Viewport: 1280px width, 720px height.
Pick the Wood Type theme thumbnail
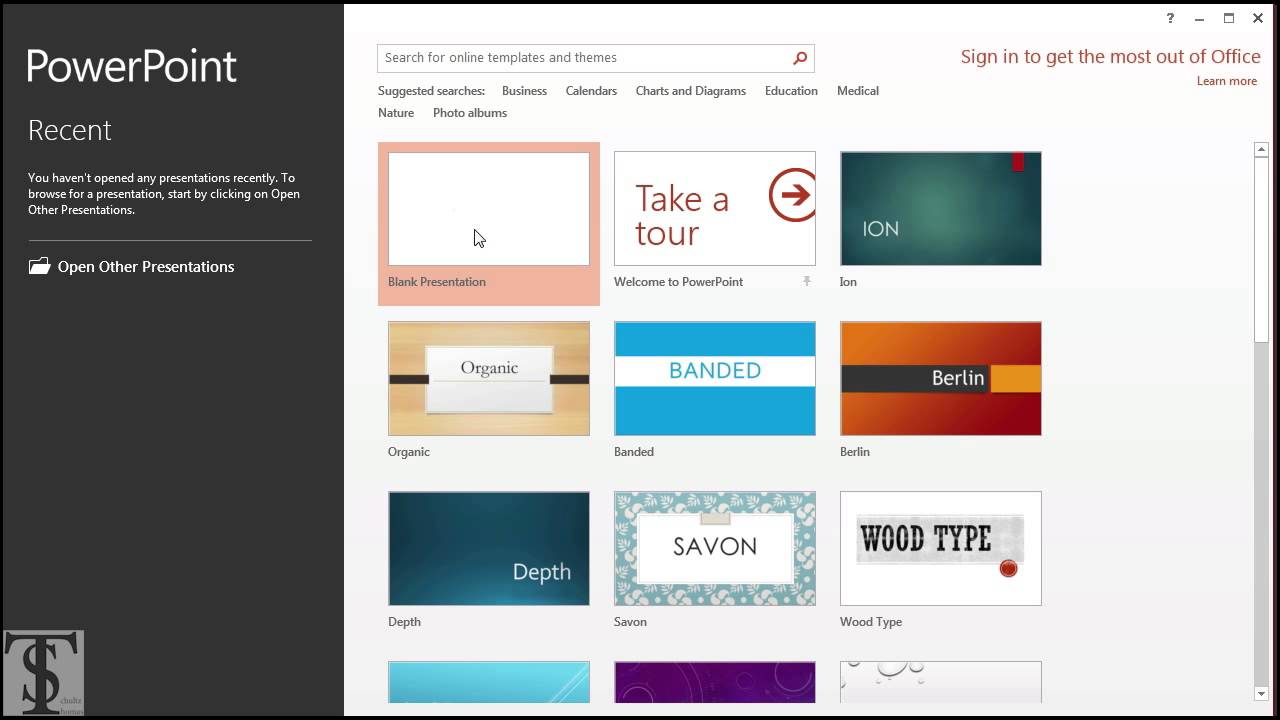(x=941, y=549)
